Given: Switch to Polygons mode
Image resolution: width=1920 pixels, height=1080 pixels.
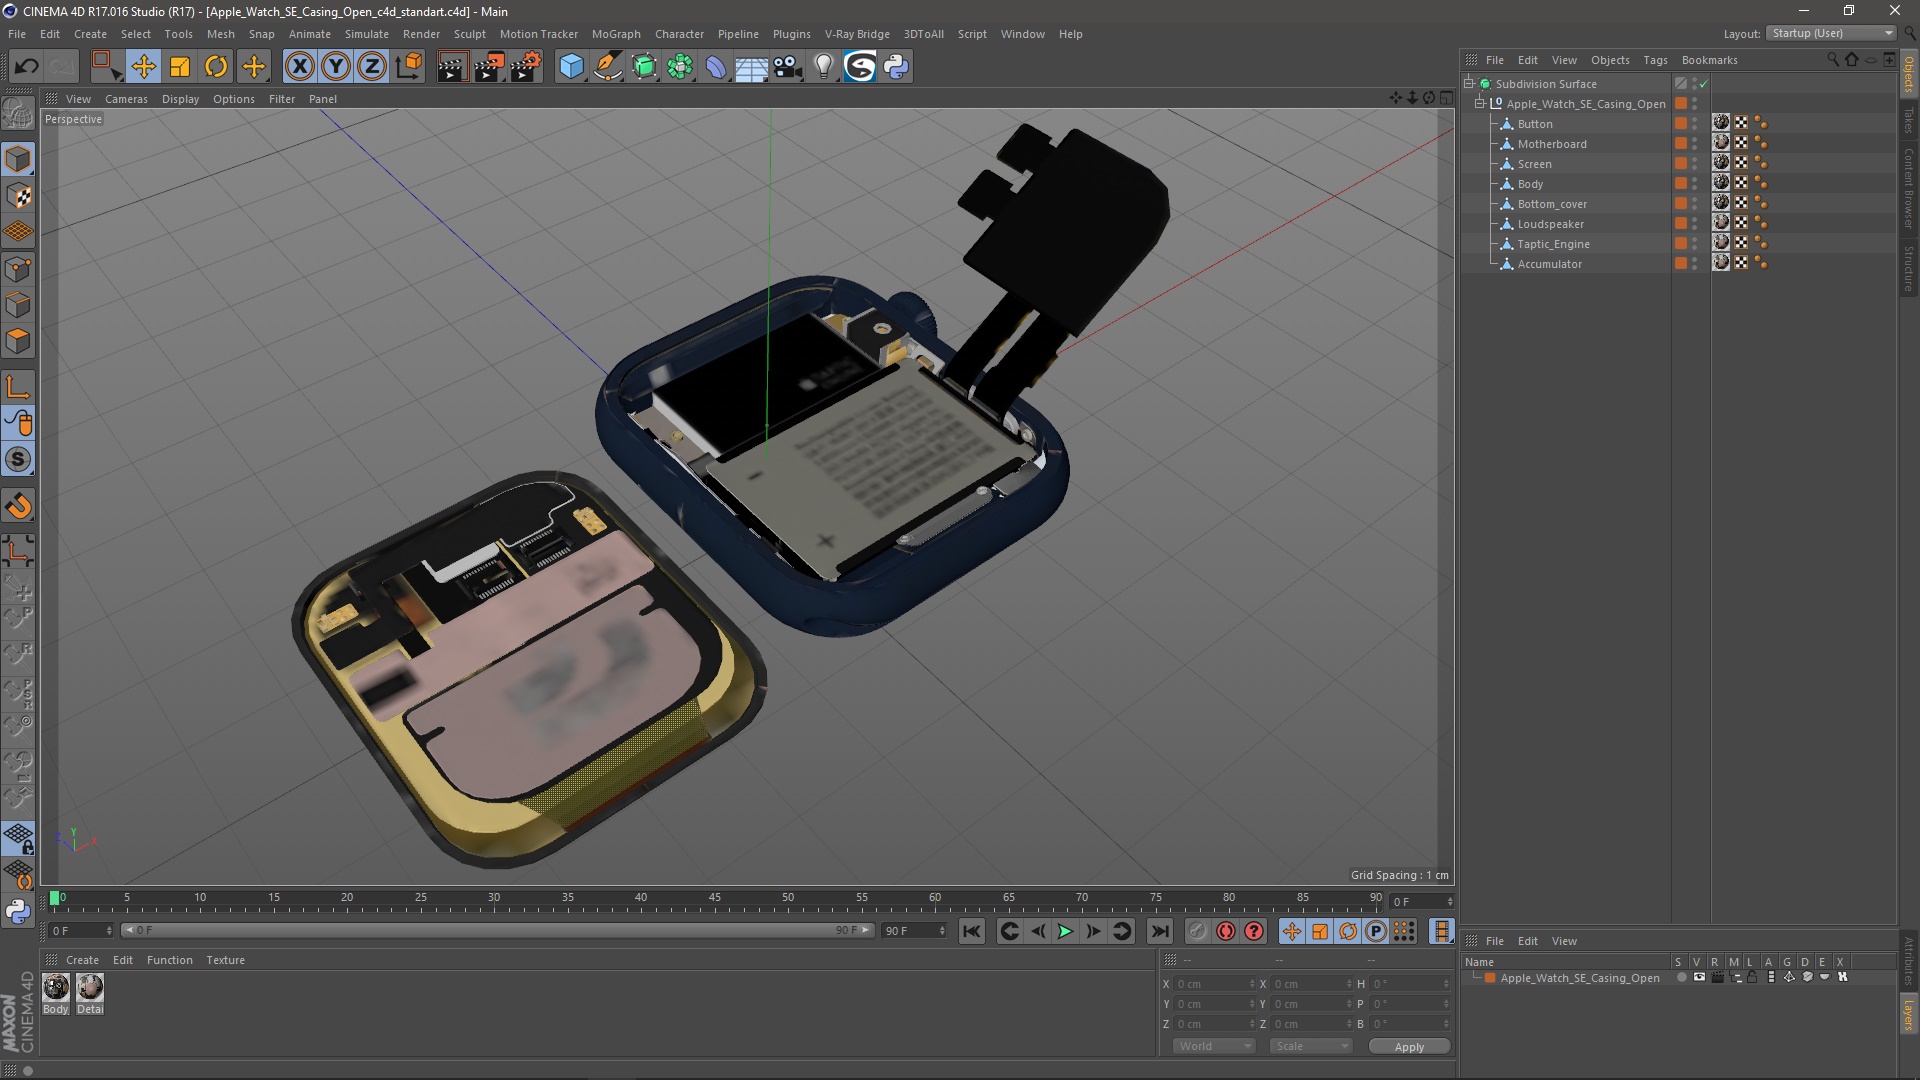Looking at the screenshot, I should click(18, 342).
